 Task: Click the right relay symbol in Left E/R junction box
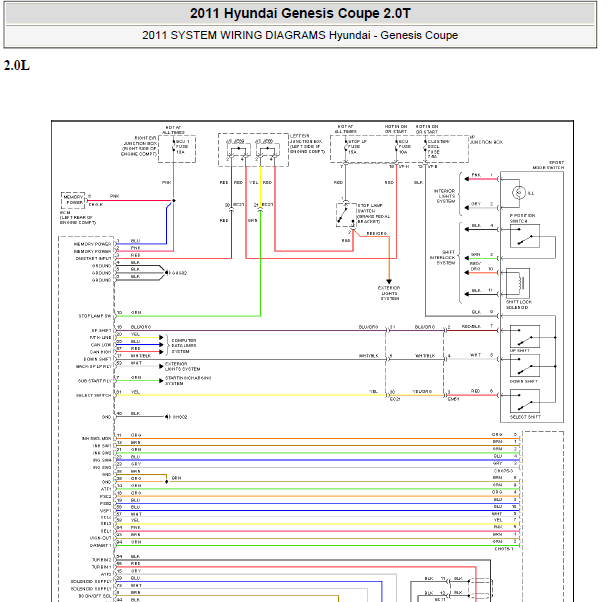click(267, 150)
